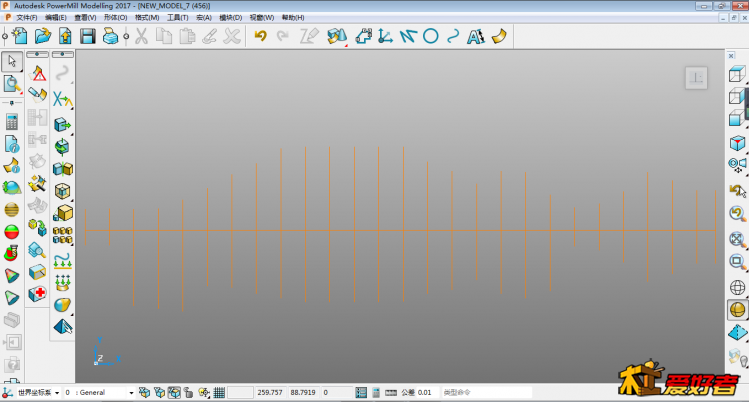Open the 编辑(E) menu
This screenshot has width=749, height=402.
pos(56,18)
